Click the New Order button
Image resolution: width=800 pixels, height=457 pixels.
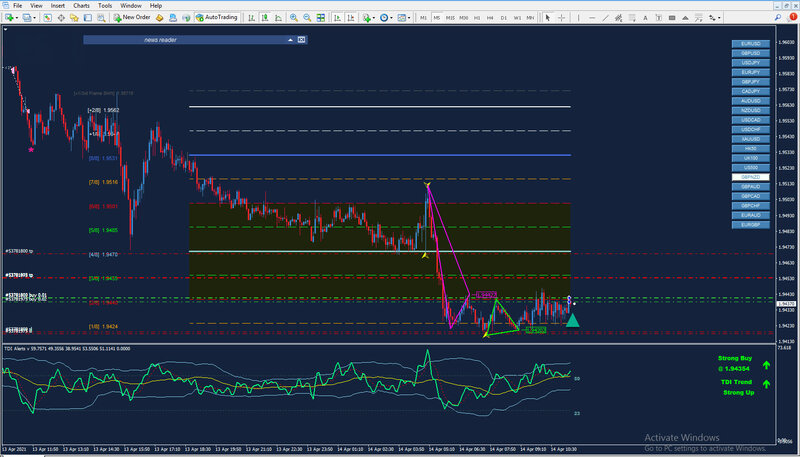[132, 18]
